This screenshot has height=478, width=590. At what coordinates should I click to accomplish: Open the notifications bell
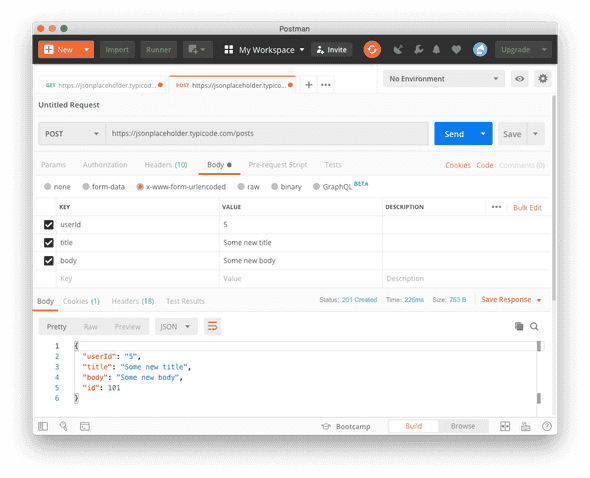[x=436, y=49]
